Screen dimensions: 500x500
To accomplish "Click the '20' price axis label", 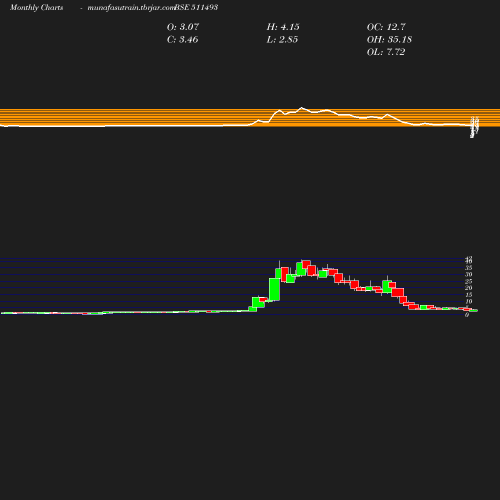I will (x=469, y=288).
